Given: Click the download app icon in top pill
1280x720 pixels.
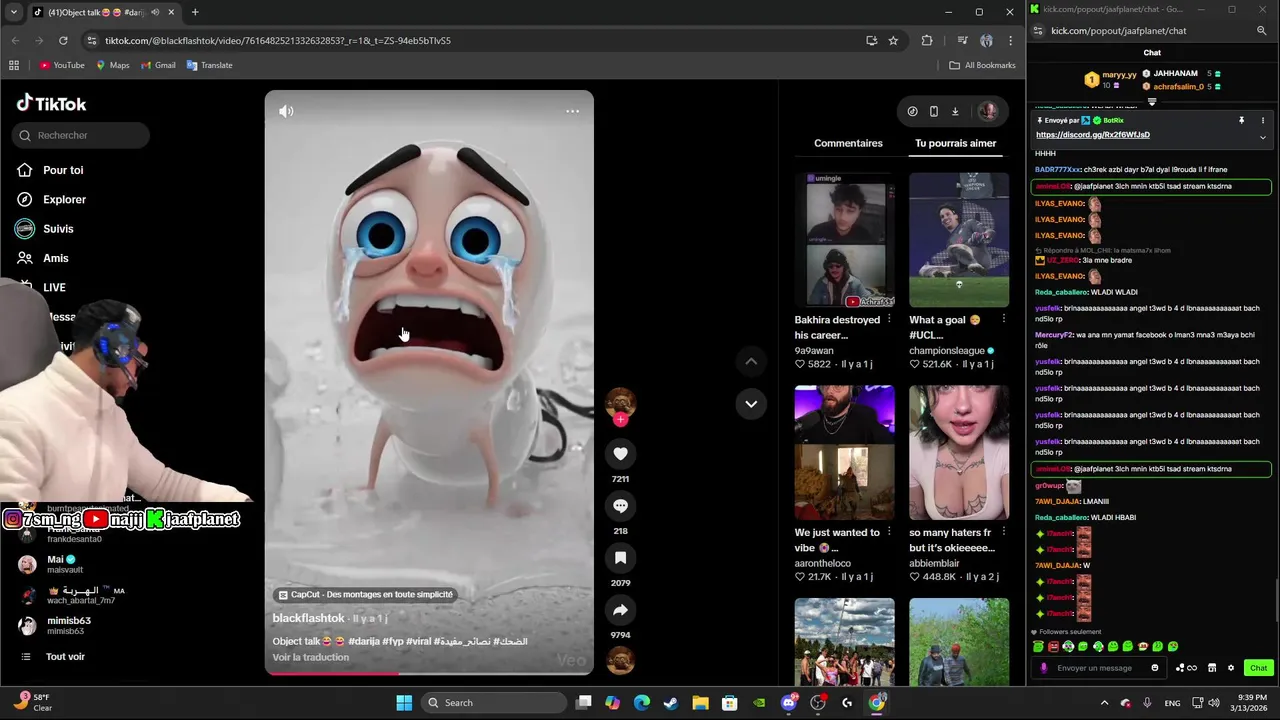Looking at the screenshot, I should tap(955, 111).
